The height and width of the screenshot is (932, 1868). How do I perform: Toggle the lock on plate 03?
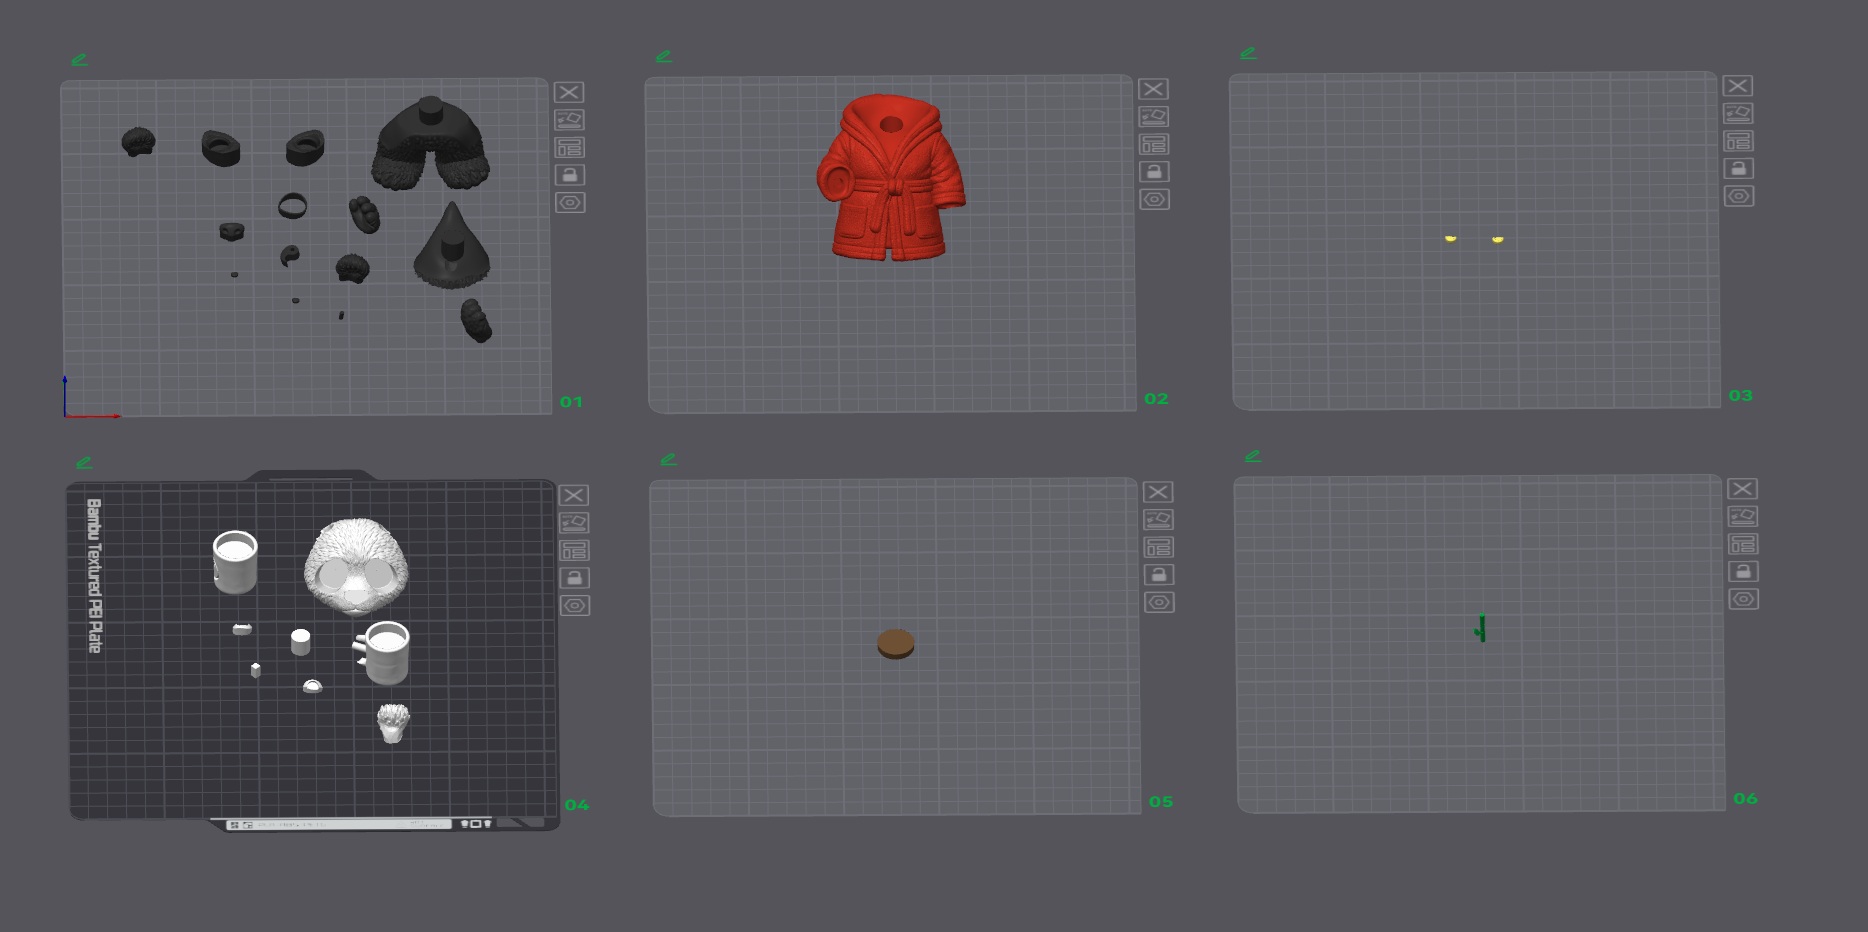(1738, 169)
